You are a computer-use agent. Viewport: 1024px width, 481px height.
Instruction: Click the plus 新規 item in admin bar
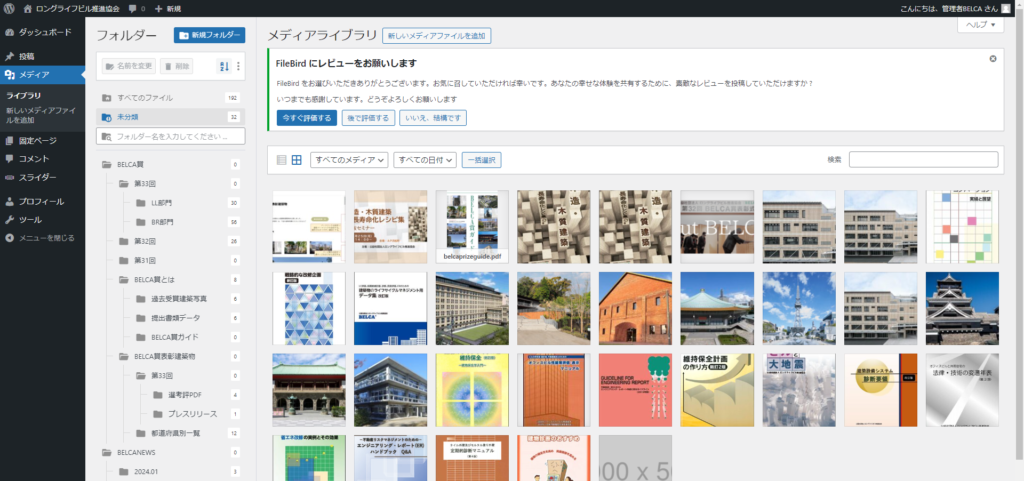168,8
